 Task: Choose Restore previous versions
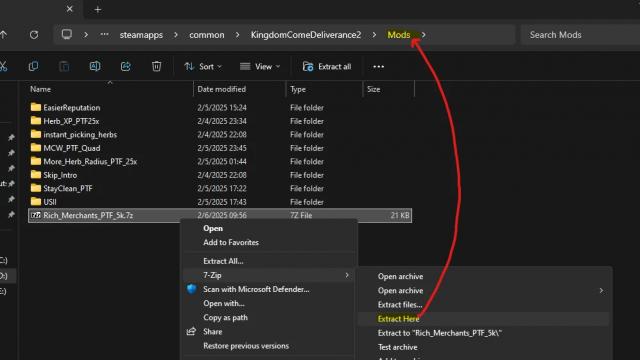(246, 346)
